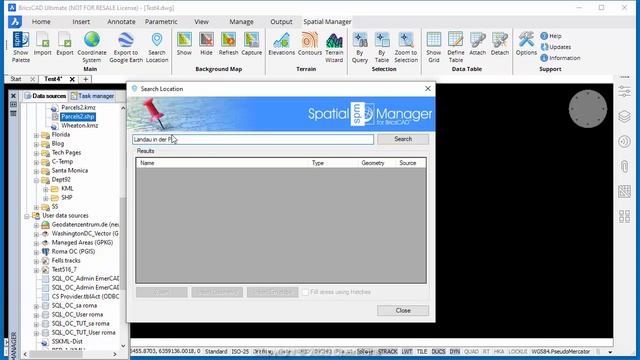Expand the Tech Pages folder
Image resolution: width=640 pixels, height=360 pixels.
pos(36,153)
